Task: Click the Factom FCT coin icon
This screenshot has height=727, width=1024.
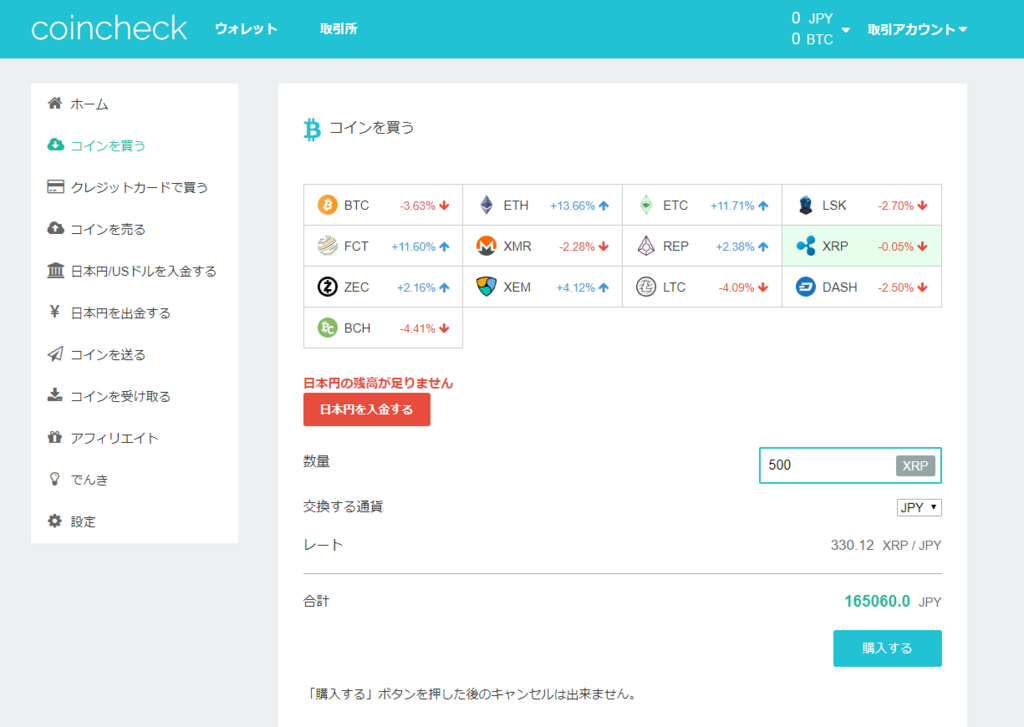Action: point(327,246)
